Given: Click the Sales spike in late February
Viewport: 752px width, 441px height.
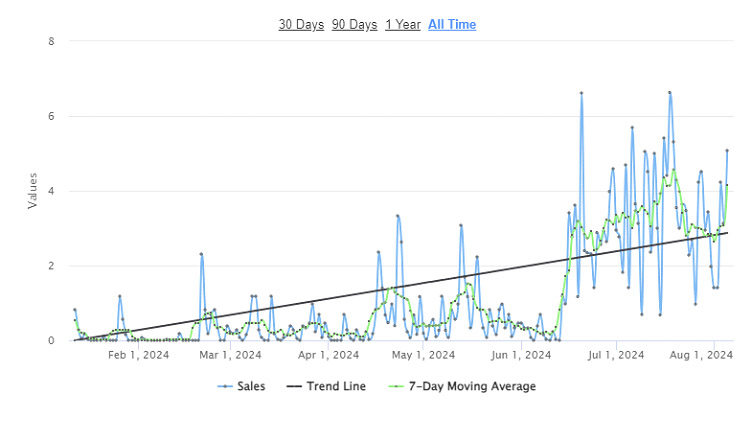Looking at the screenshot, I should tap(201, 254).
